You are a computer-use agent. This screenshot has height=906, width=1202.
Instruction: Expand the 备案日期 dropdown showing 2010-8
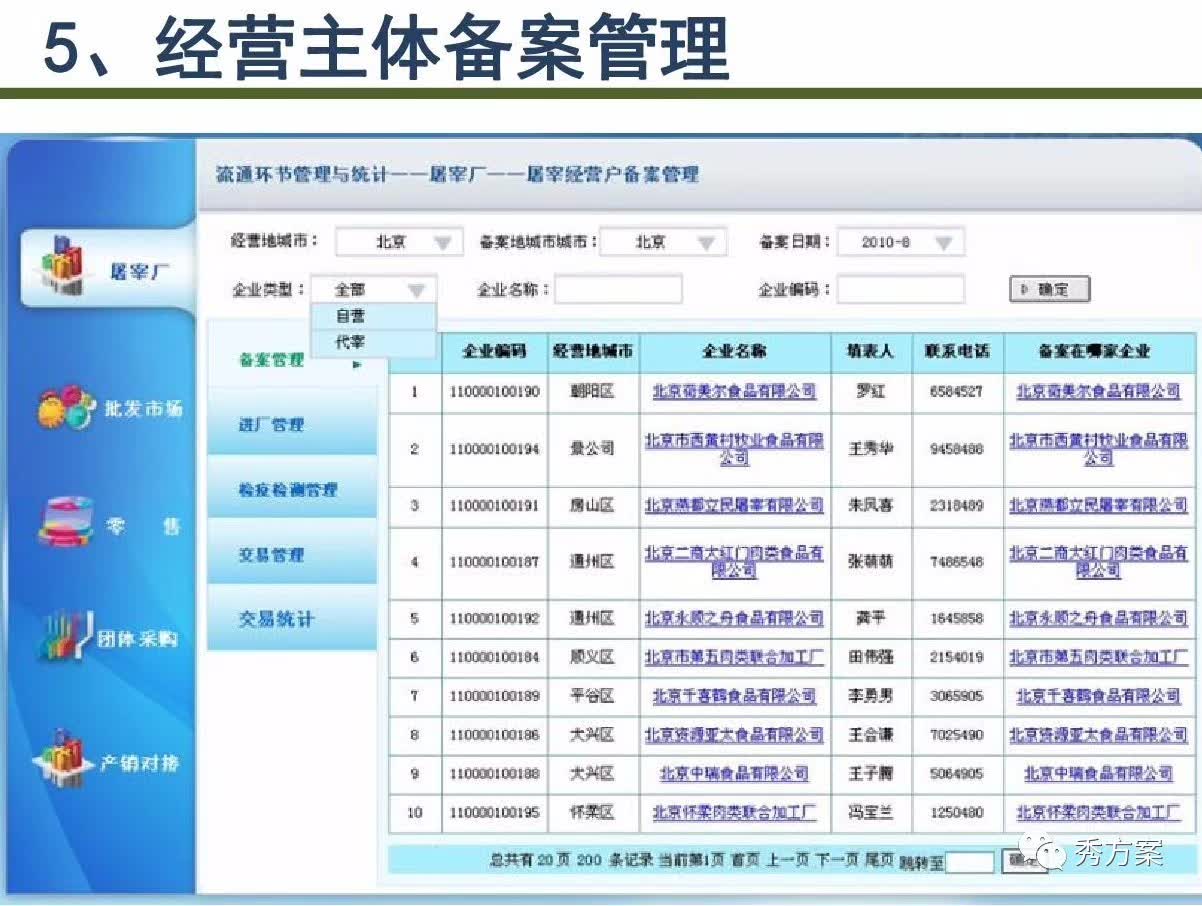click(x=900, y=242)
